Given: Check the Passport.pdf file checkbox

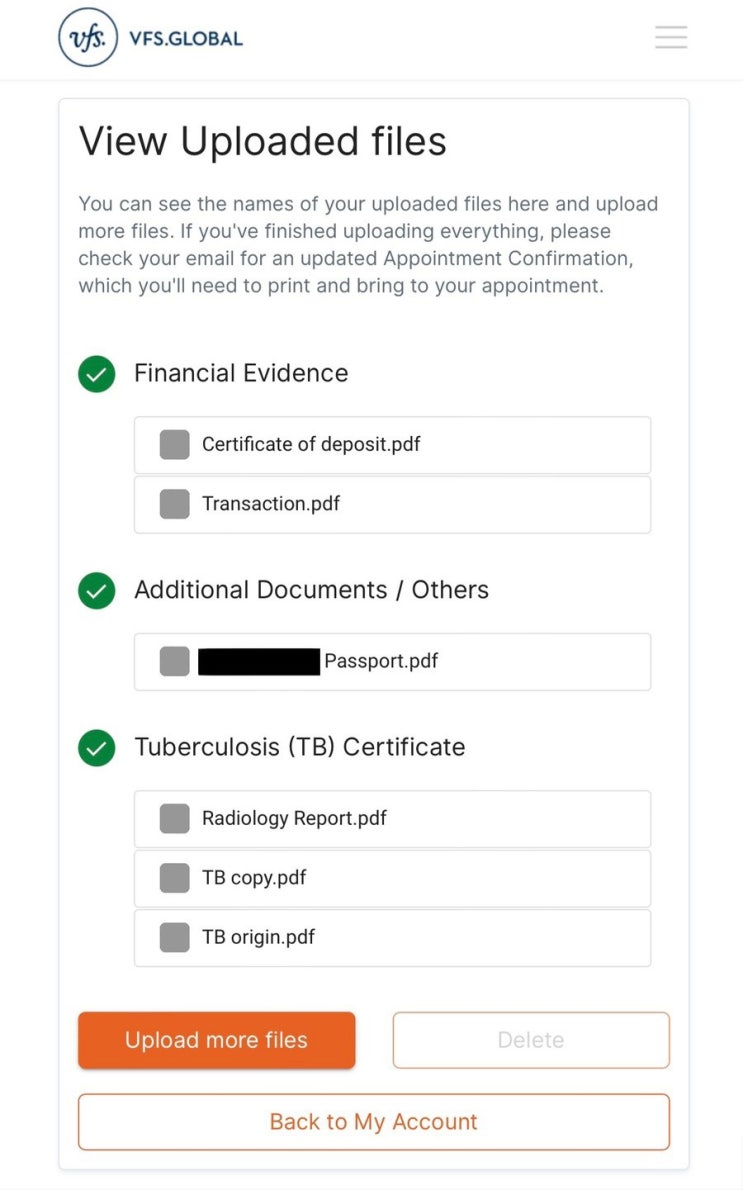Looking at the screenshot, I should point(175,661).
